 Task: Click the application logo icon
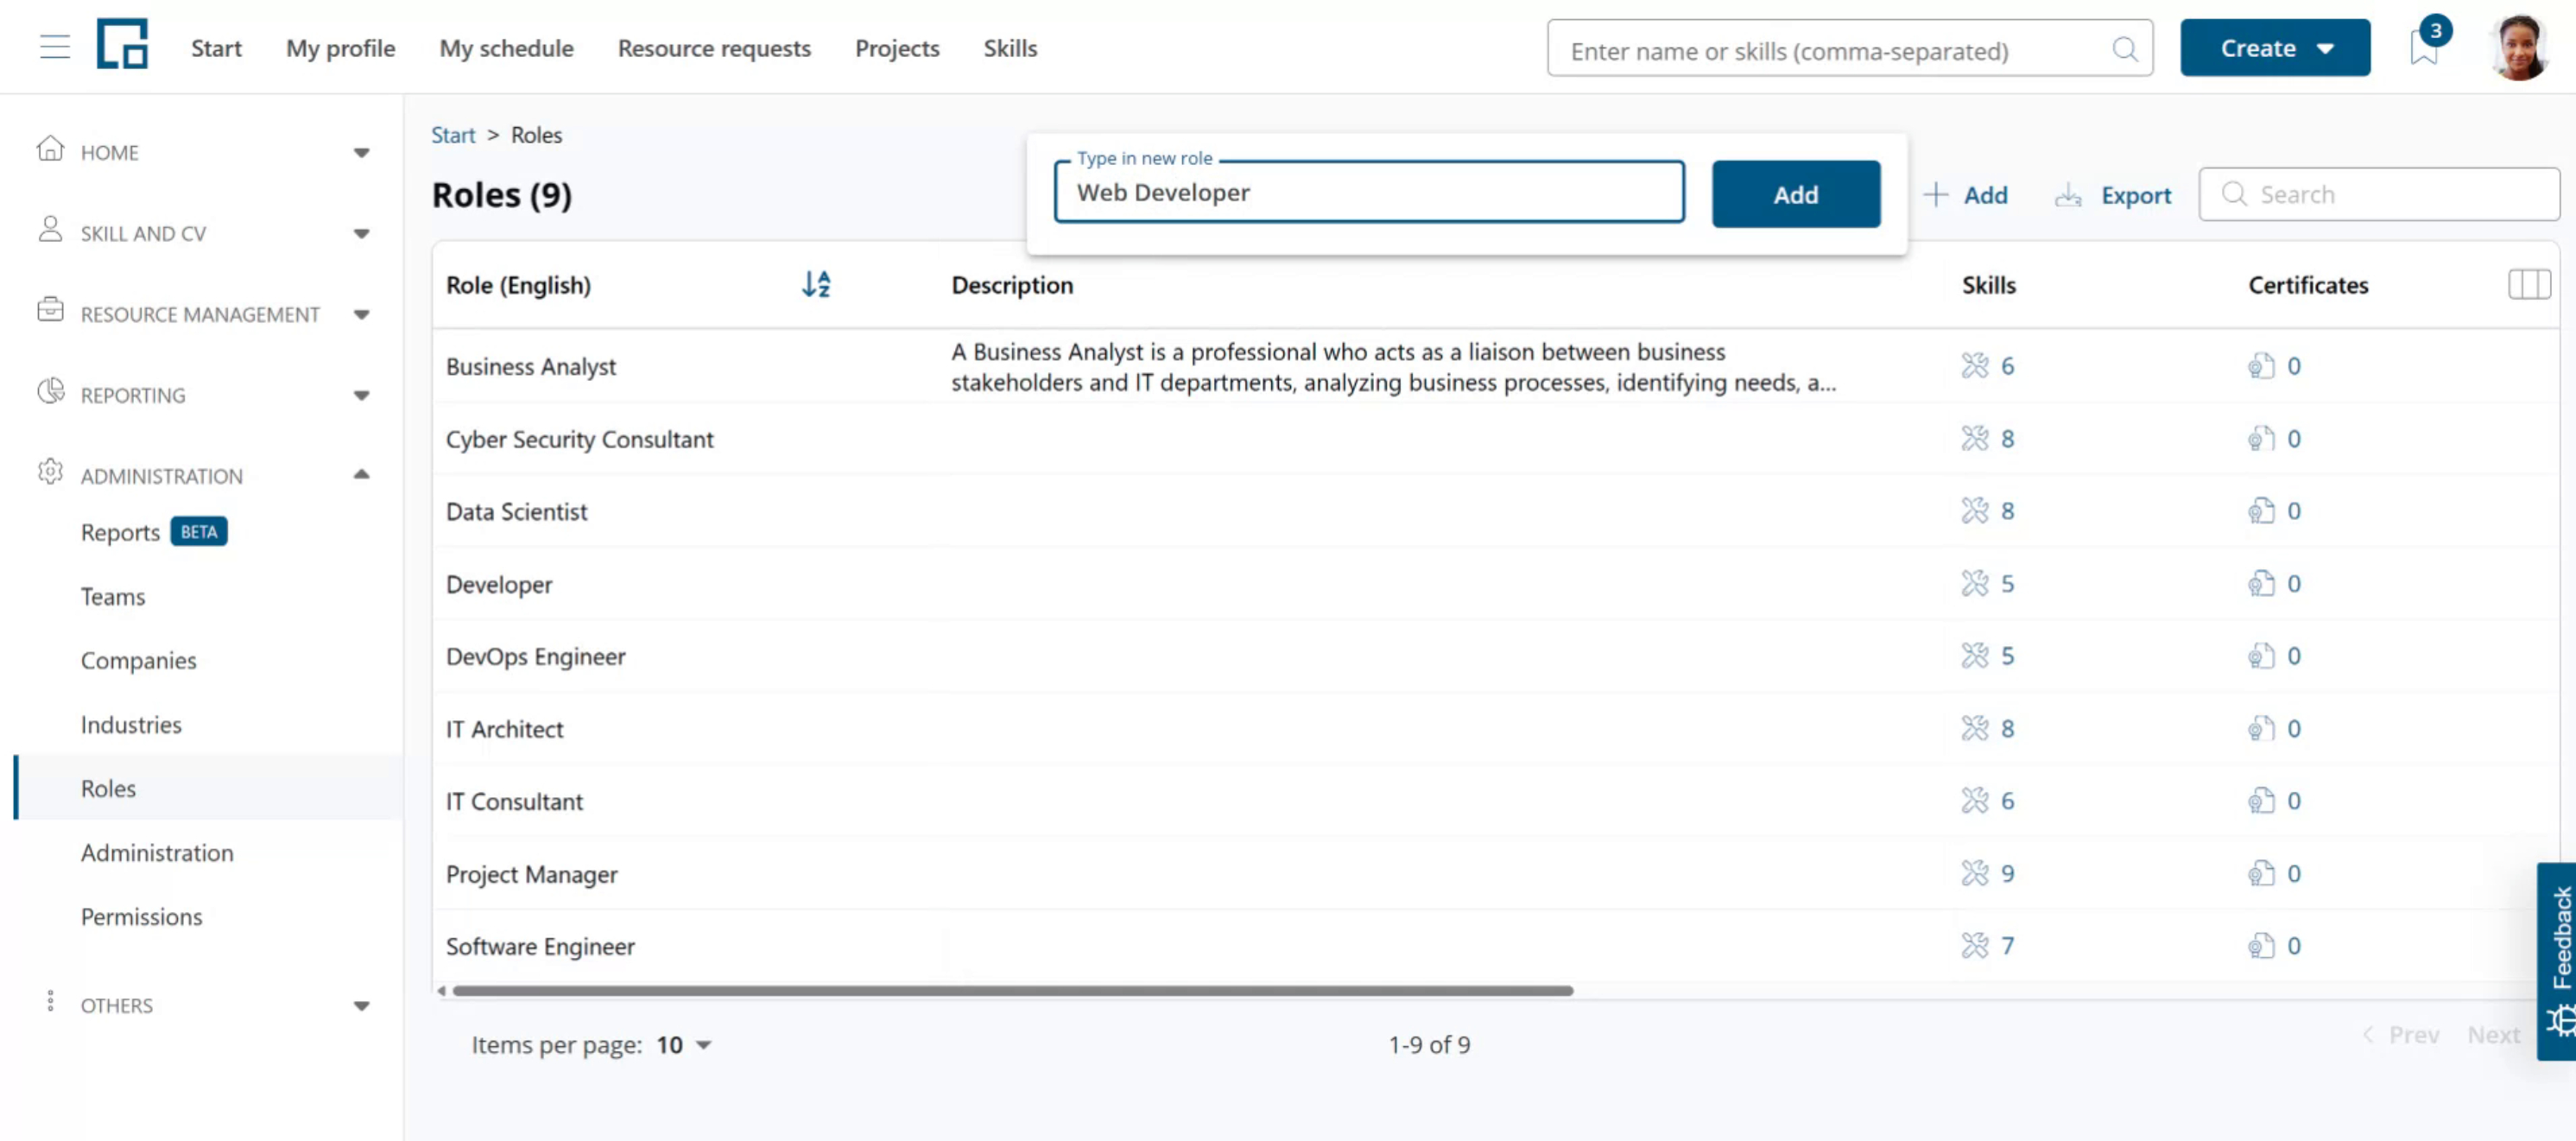[x=122, y=44]
